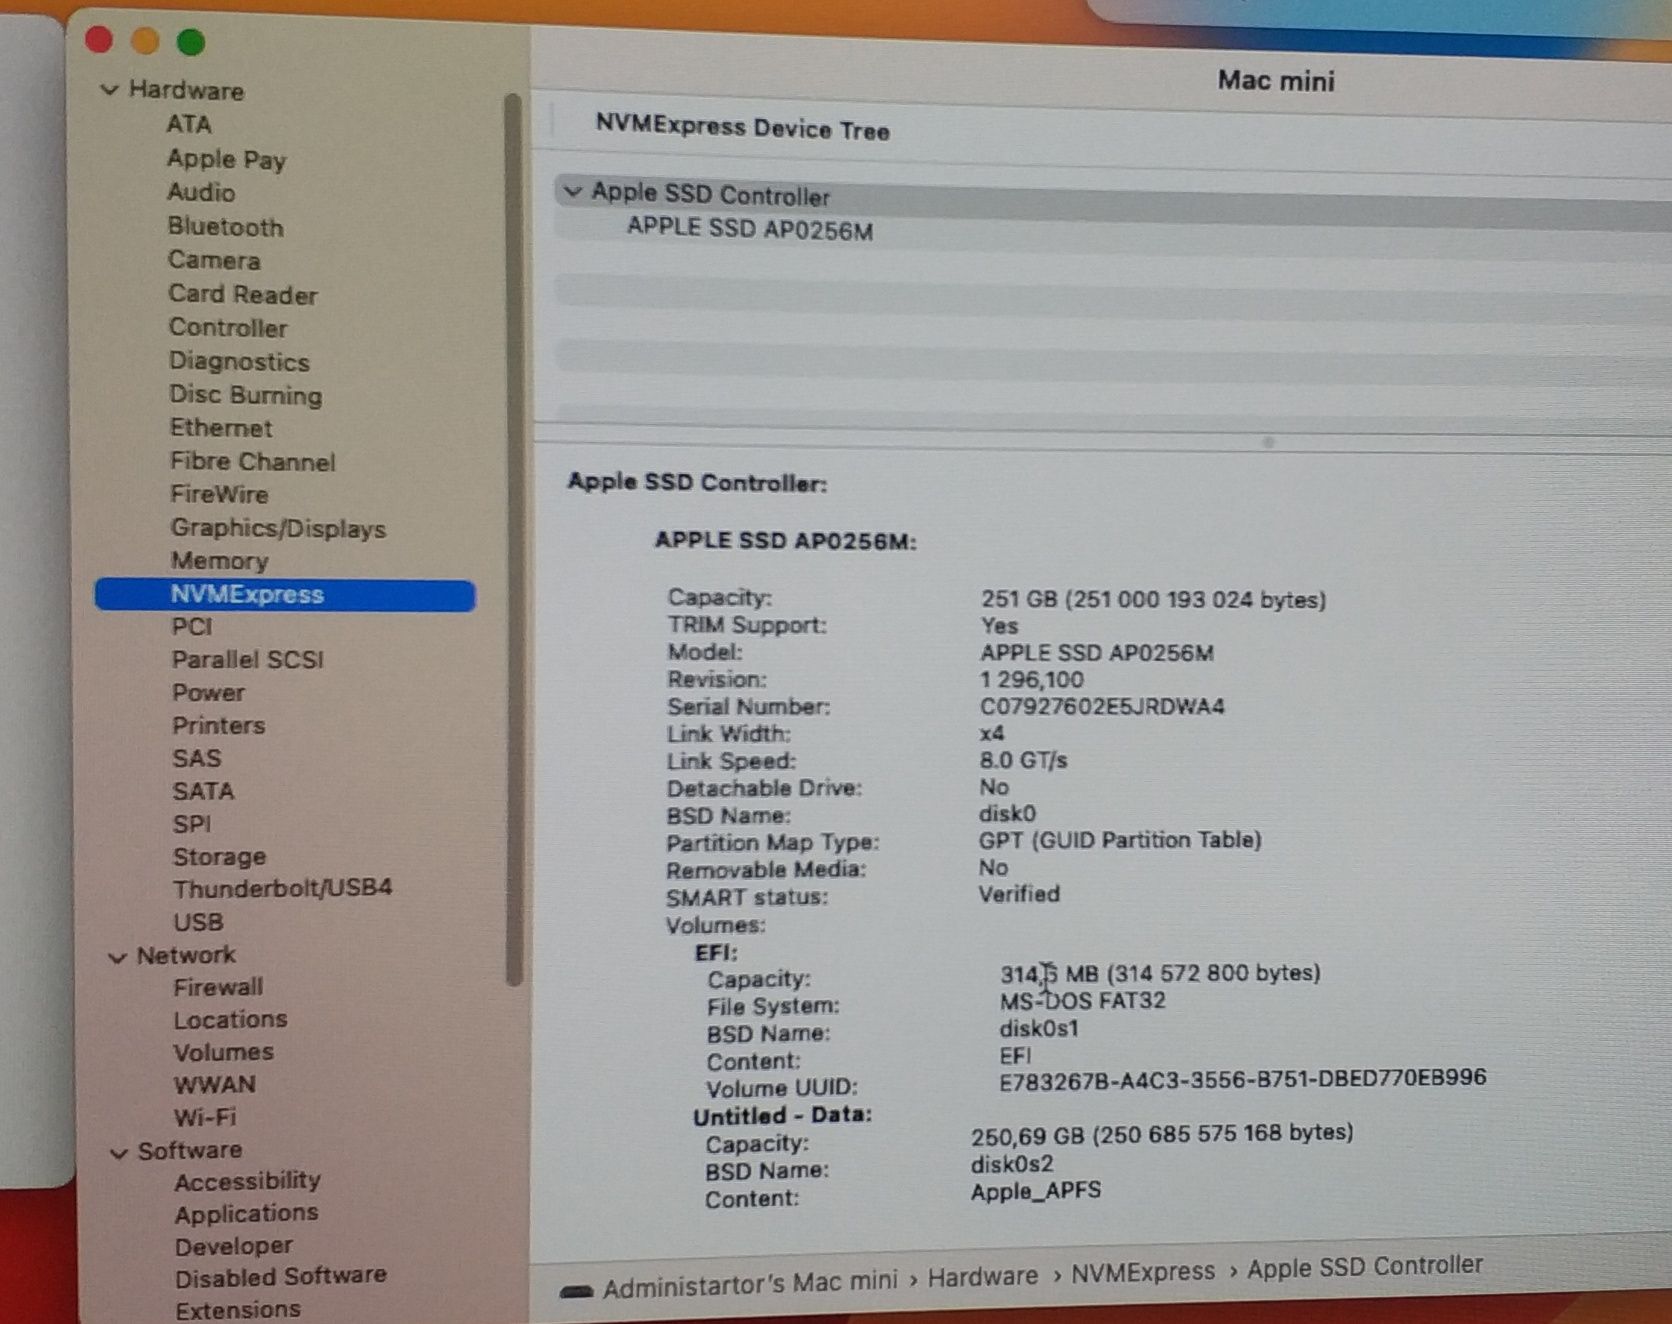Select APPLE SSD AP0256M in device tree
Image resolution: width=1672 pixels, height=1324 pixels.
pos(750,229)
